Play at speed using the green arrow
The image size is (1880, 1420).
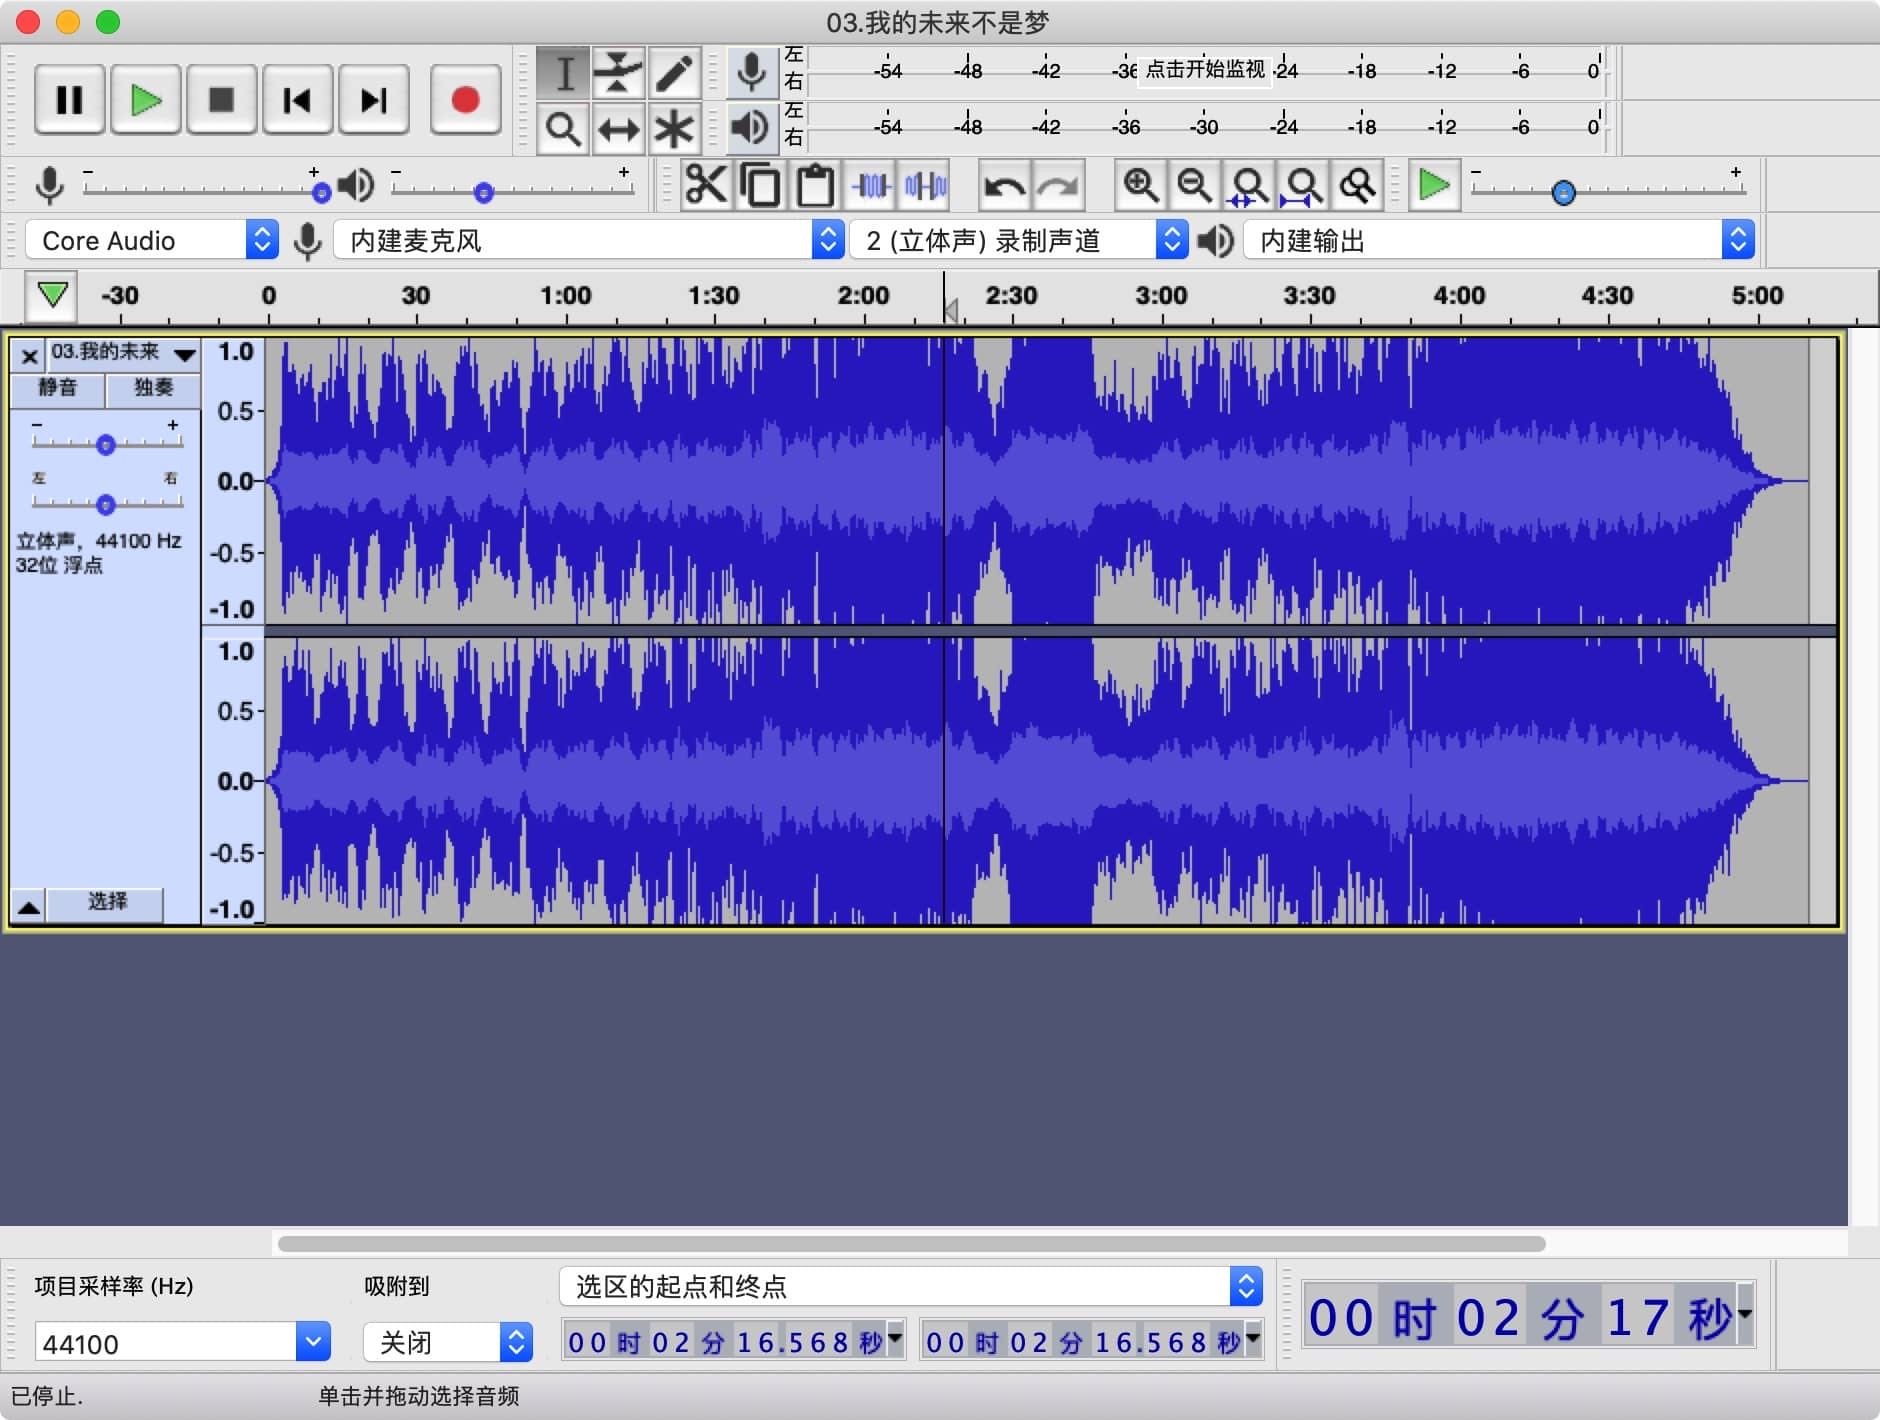point(1434,185)
